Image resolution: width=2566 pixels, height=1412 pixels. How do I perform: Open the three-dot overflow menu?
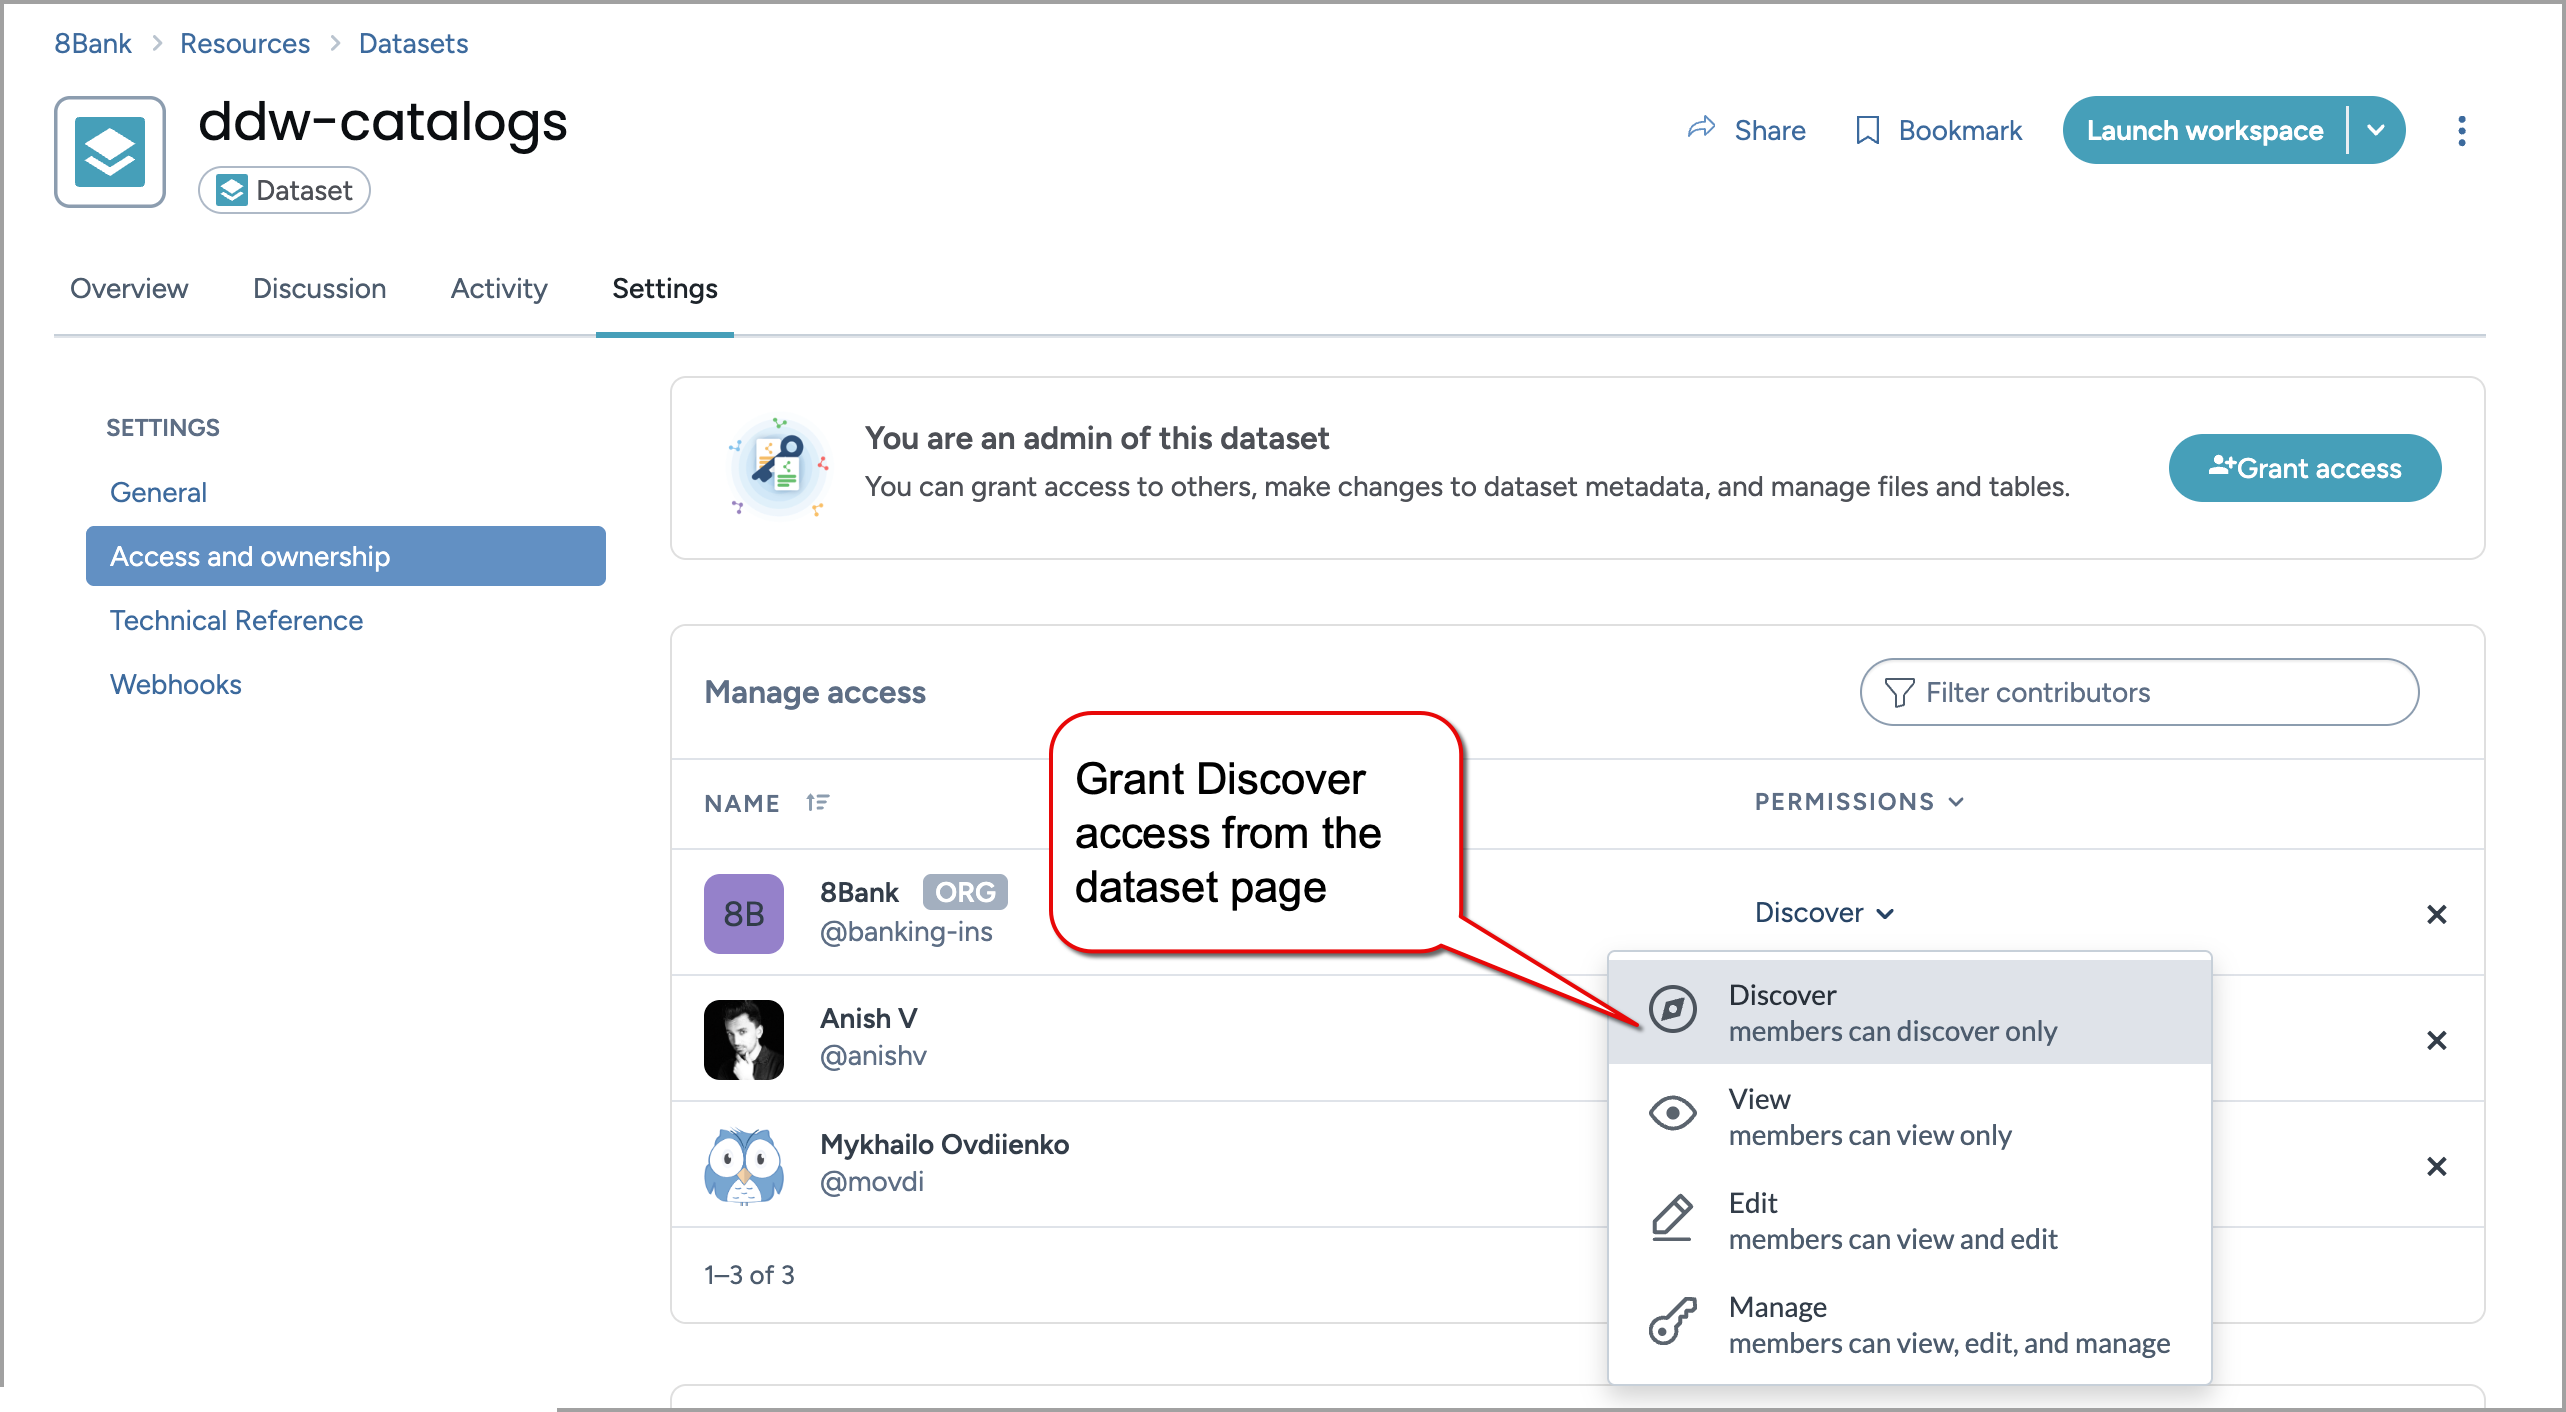[x=2462, y=130]
